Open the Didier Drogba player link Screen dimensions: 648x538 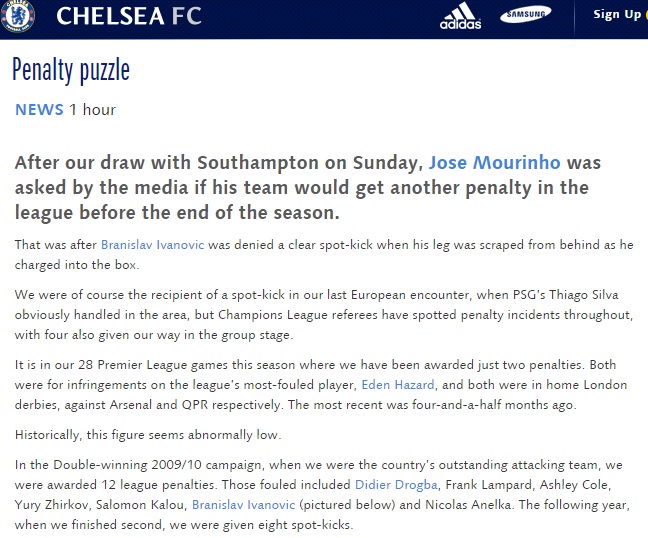click(x=396, y=484)
